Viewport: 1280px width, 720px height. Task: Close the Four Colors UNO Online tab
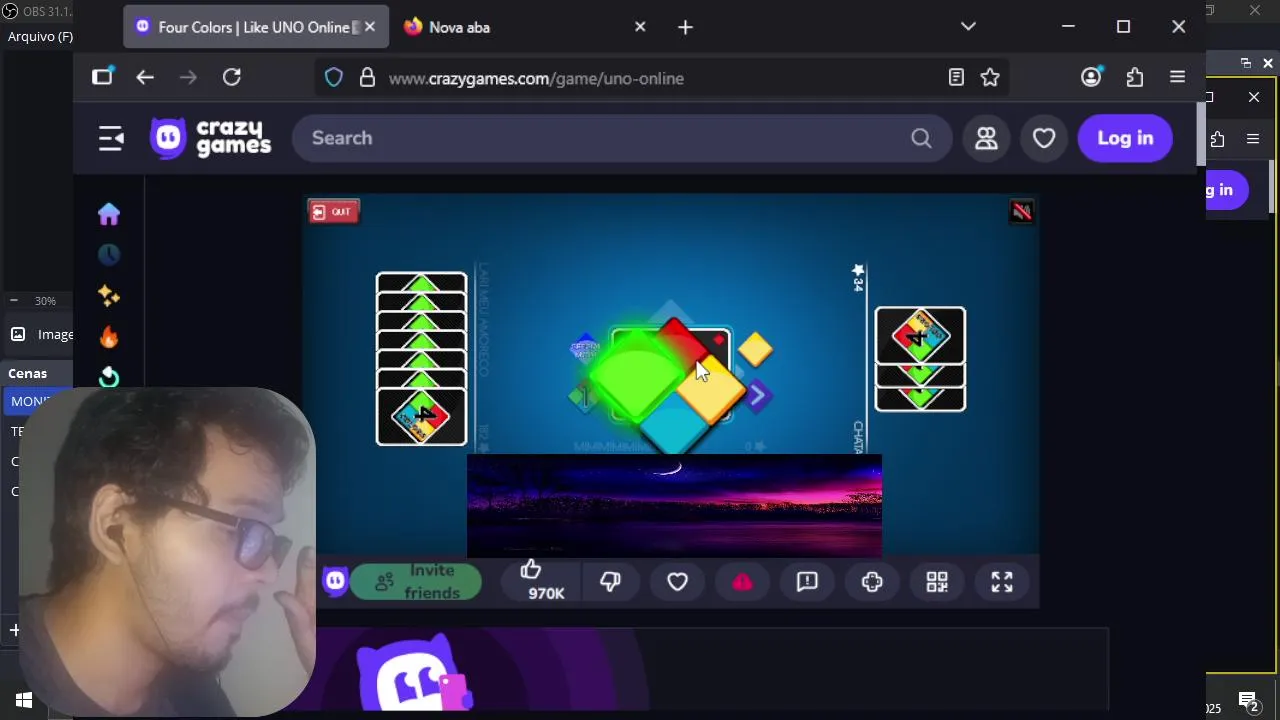369,27
